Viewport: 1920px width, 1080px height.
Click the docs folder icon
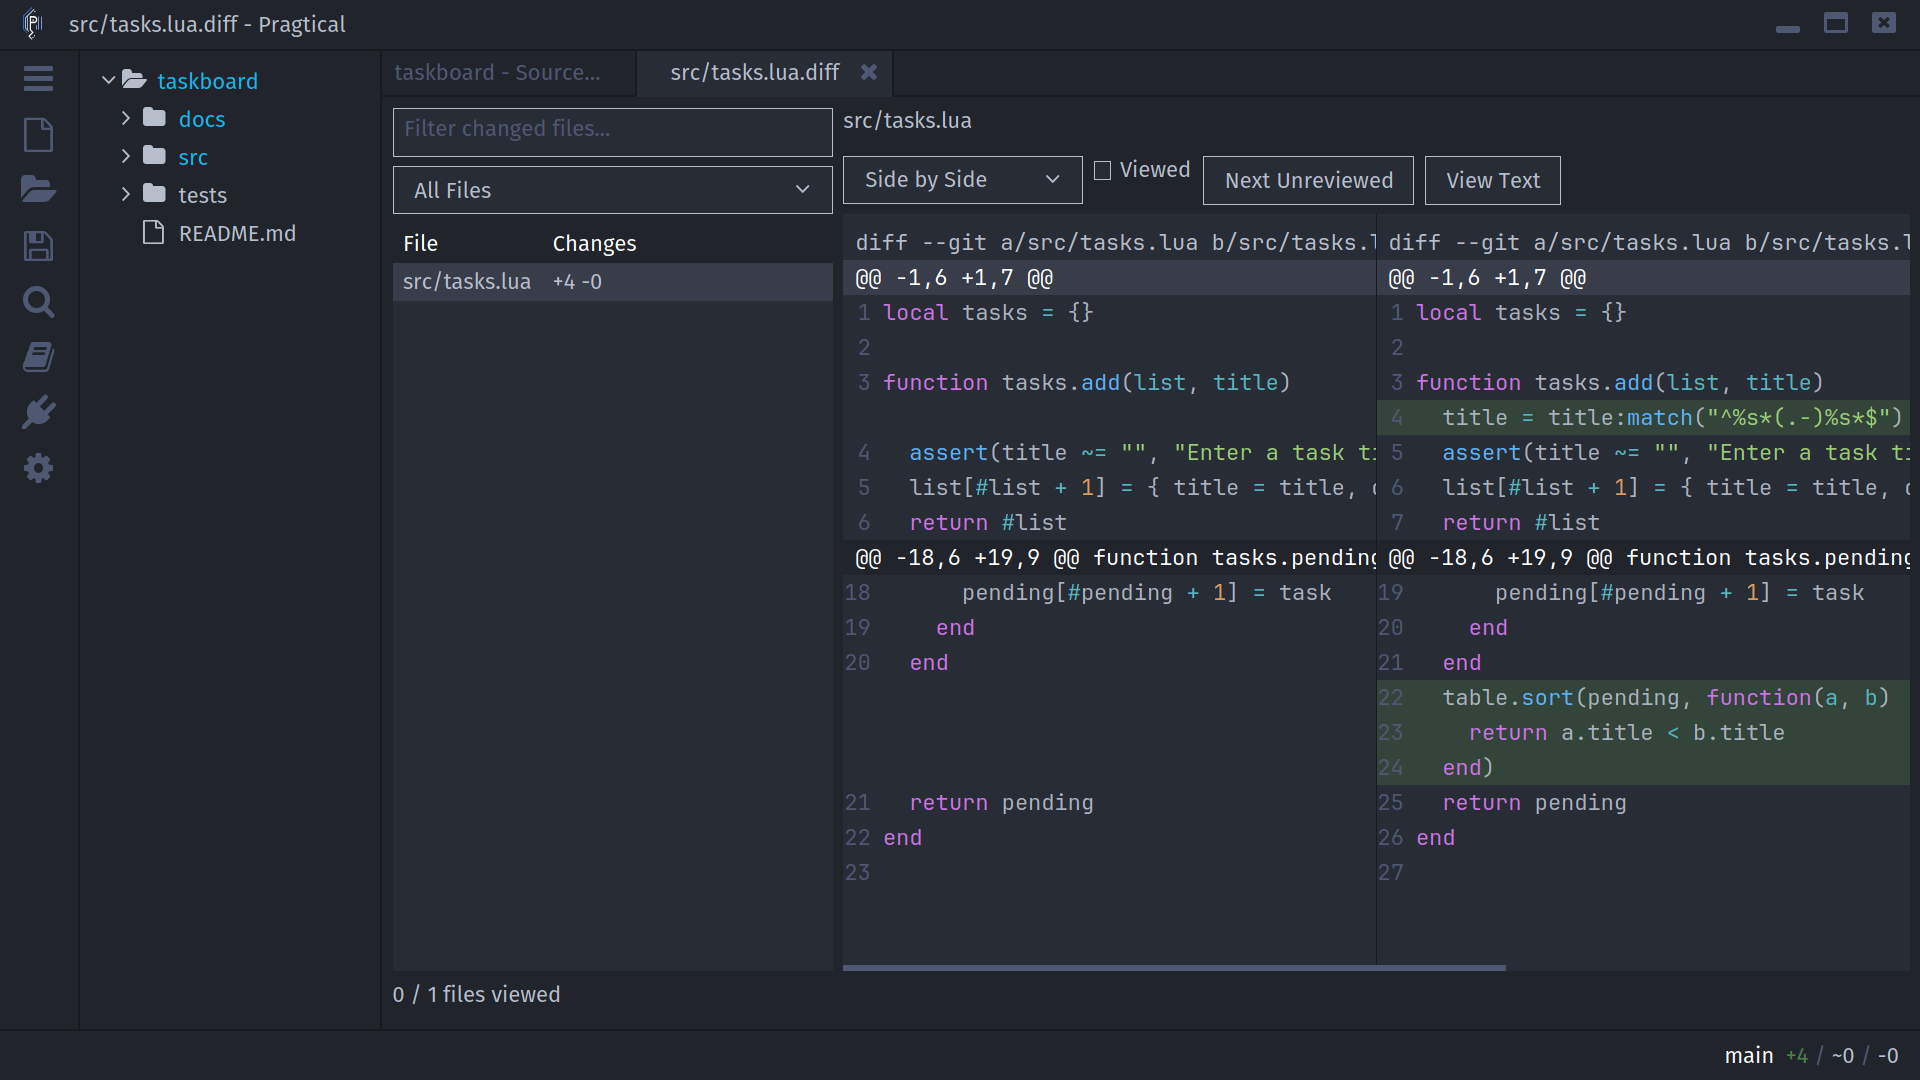pos(154,118)
